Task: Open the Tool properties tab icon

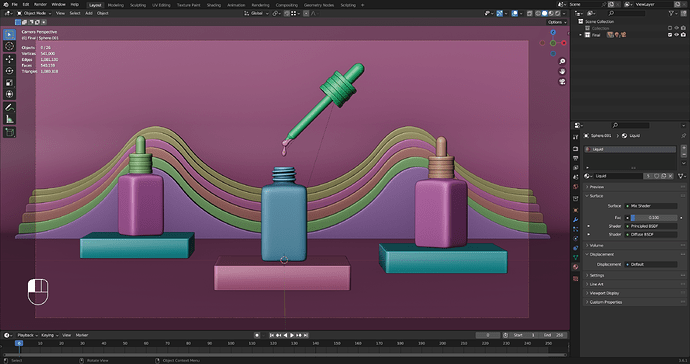Action: 576,137
